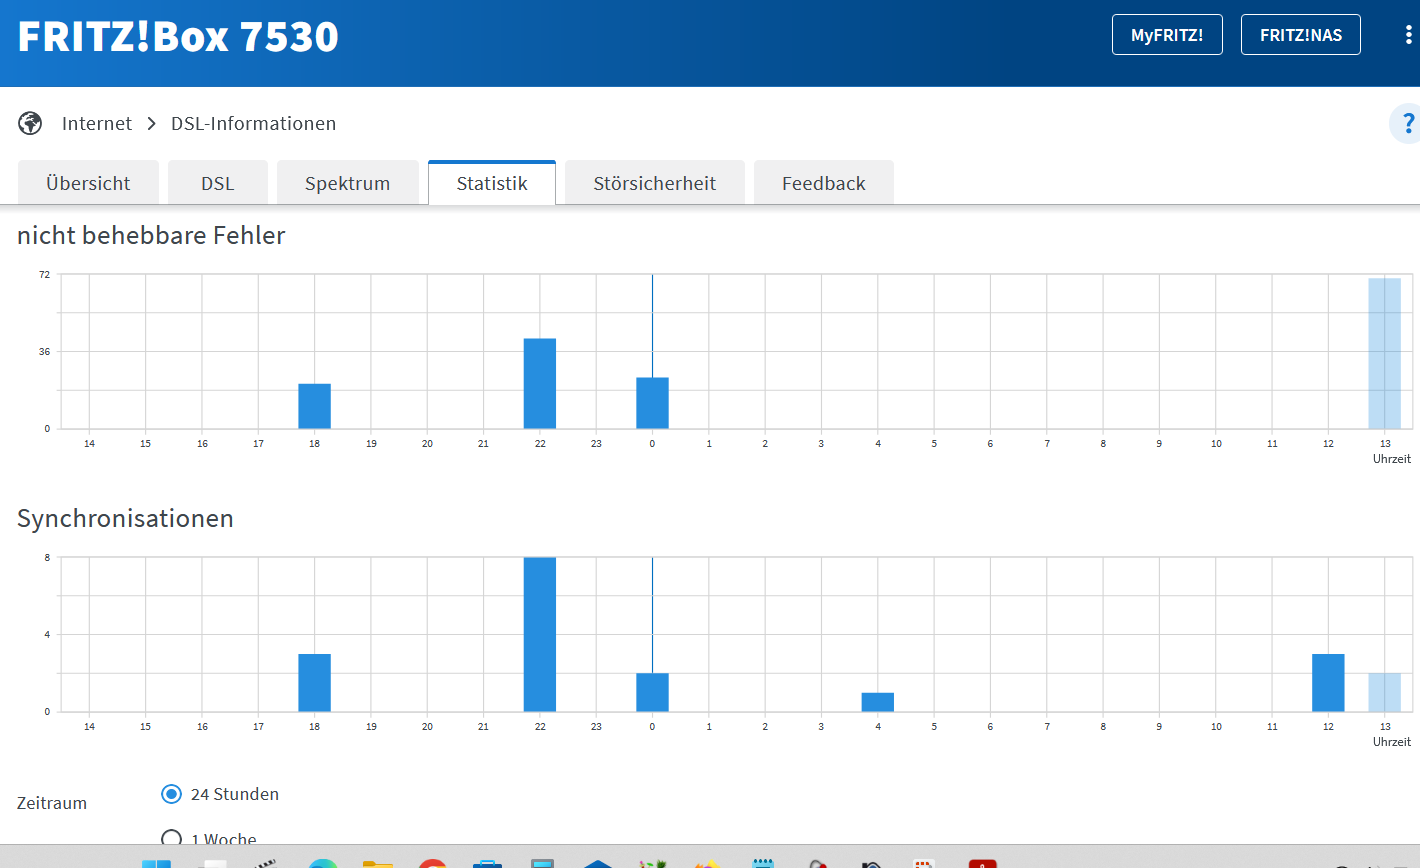Click the FRITZ!Box 7530 logo title
Viewport: 1420px width, 868px height.
[x=178, y=36]
